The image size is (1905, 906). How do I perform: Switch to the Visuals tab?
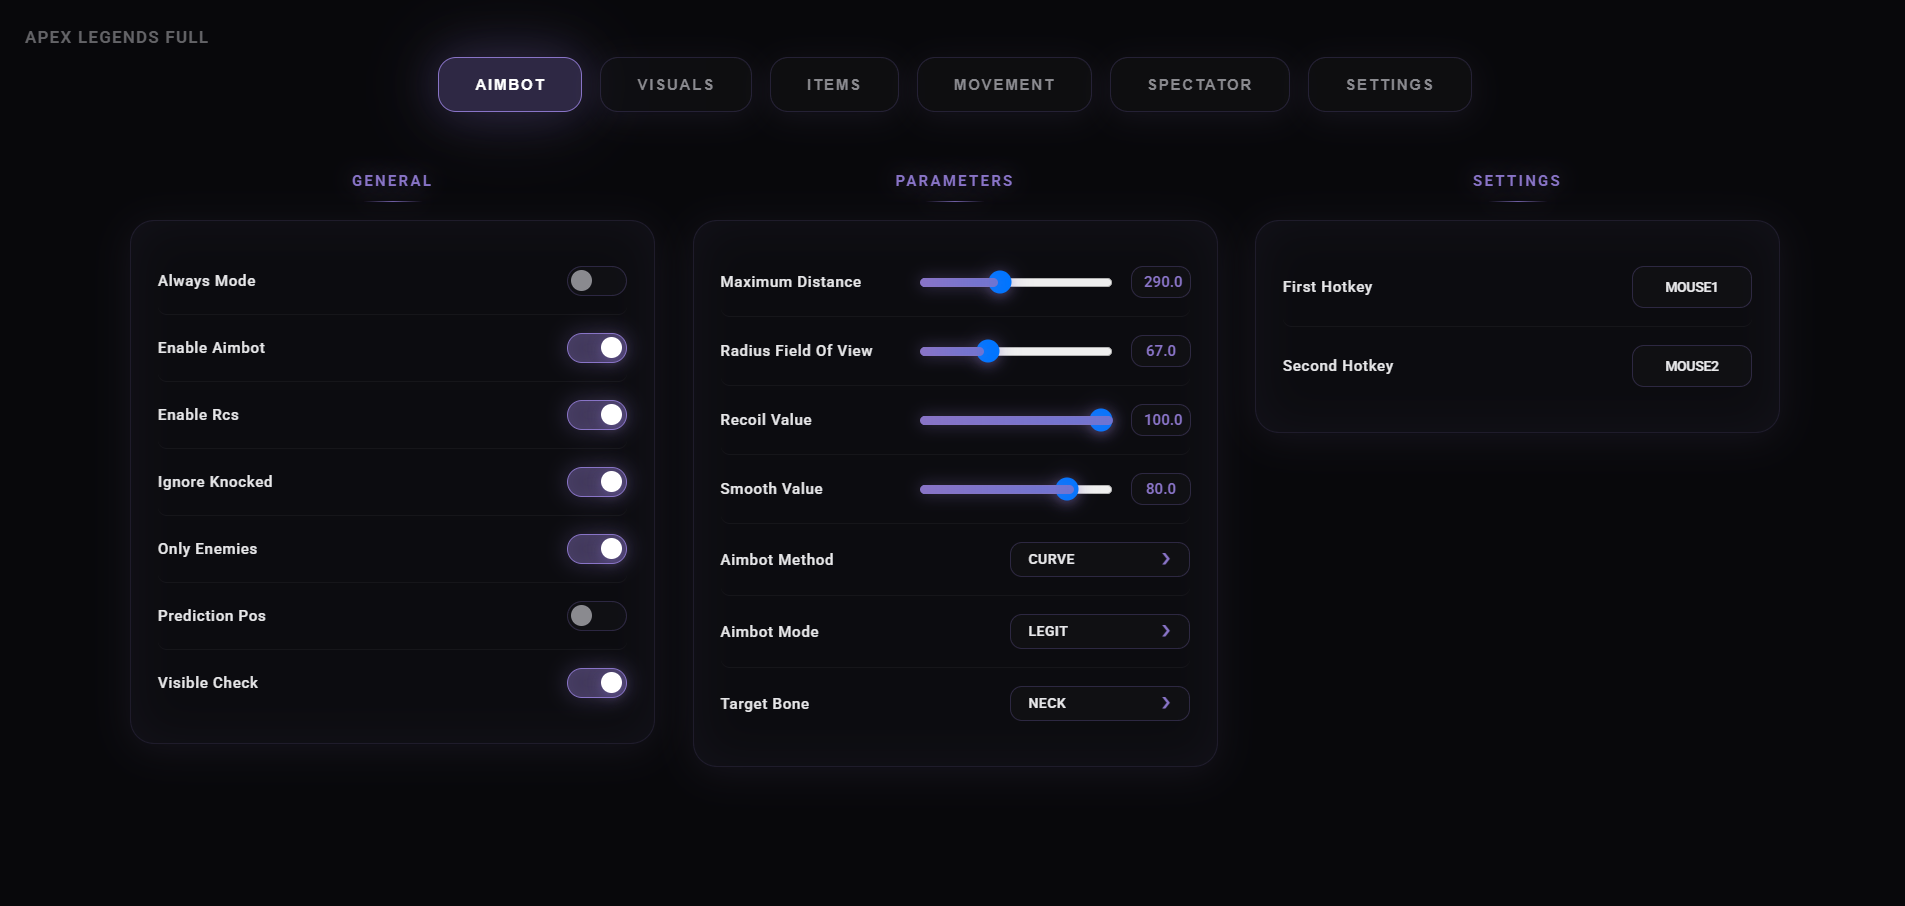click(x=676, y=84)
